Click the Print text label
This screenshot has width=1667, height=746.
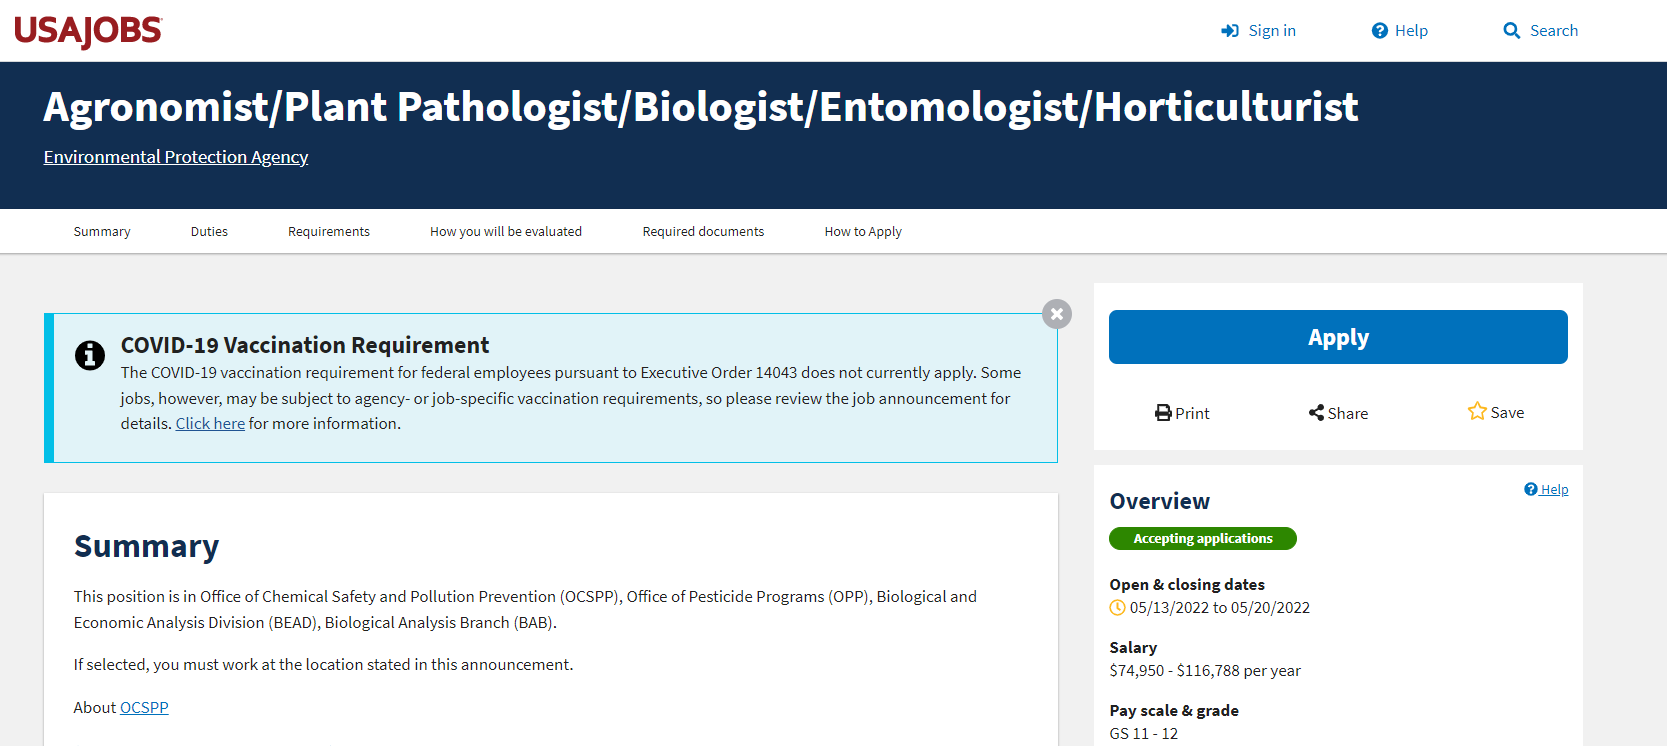click(1192, 413)
